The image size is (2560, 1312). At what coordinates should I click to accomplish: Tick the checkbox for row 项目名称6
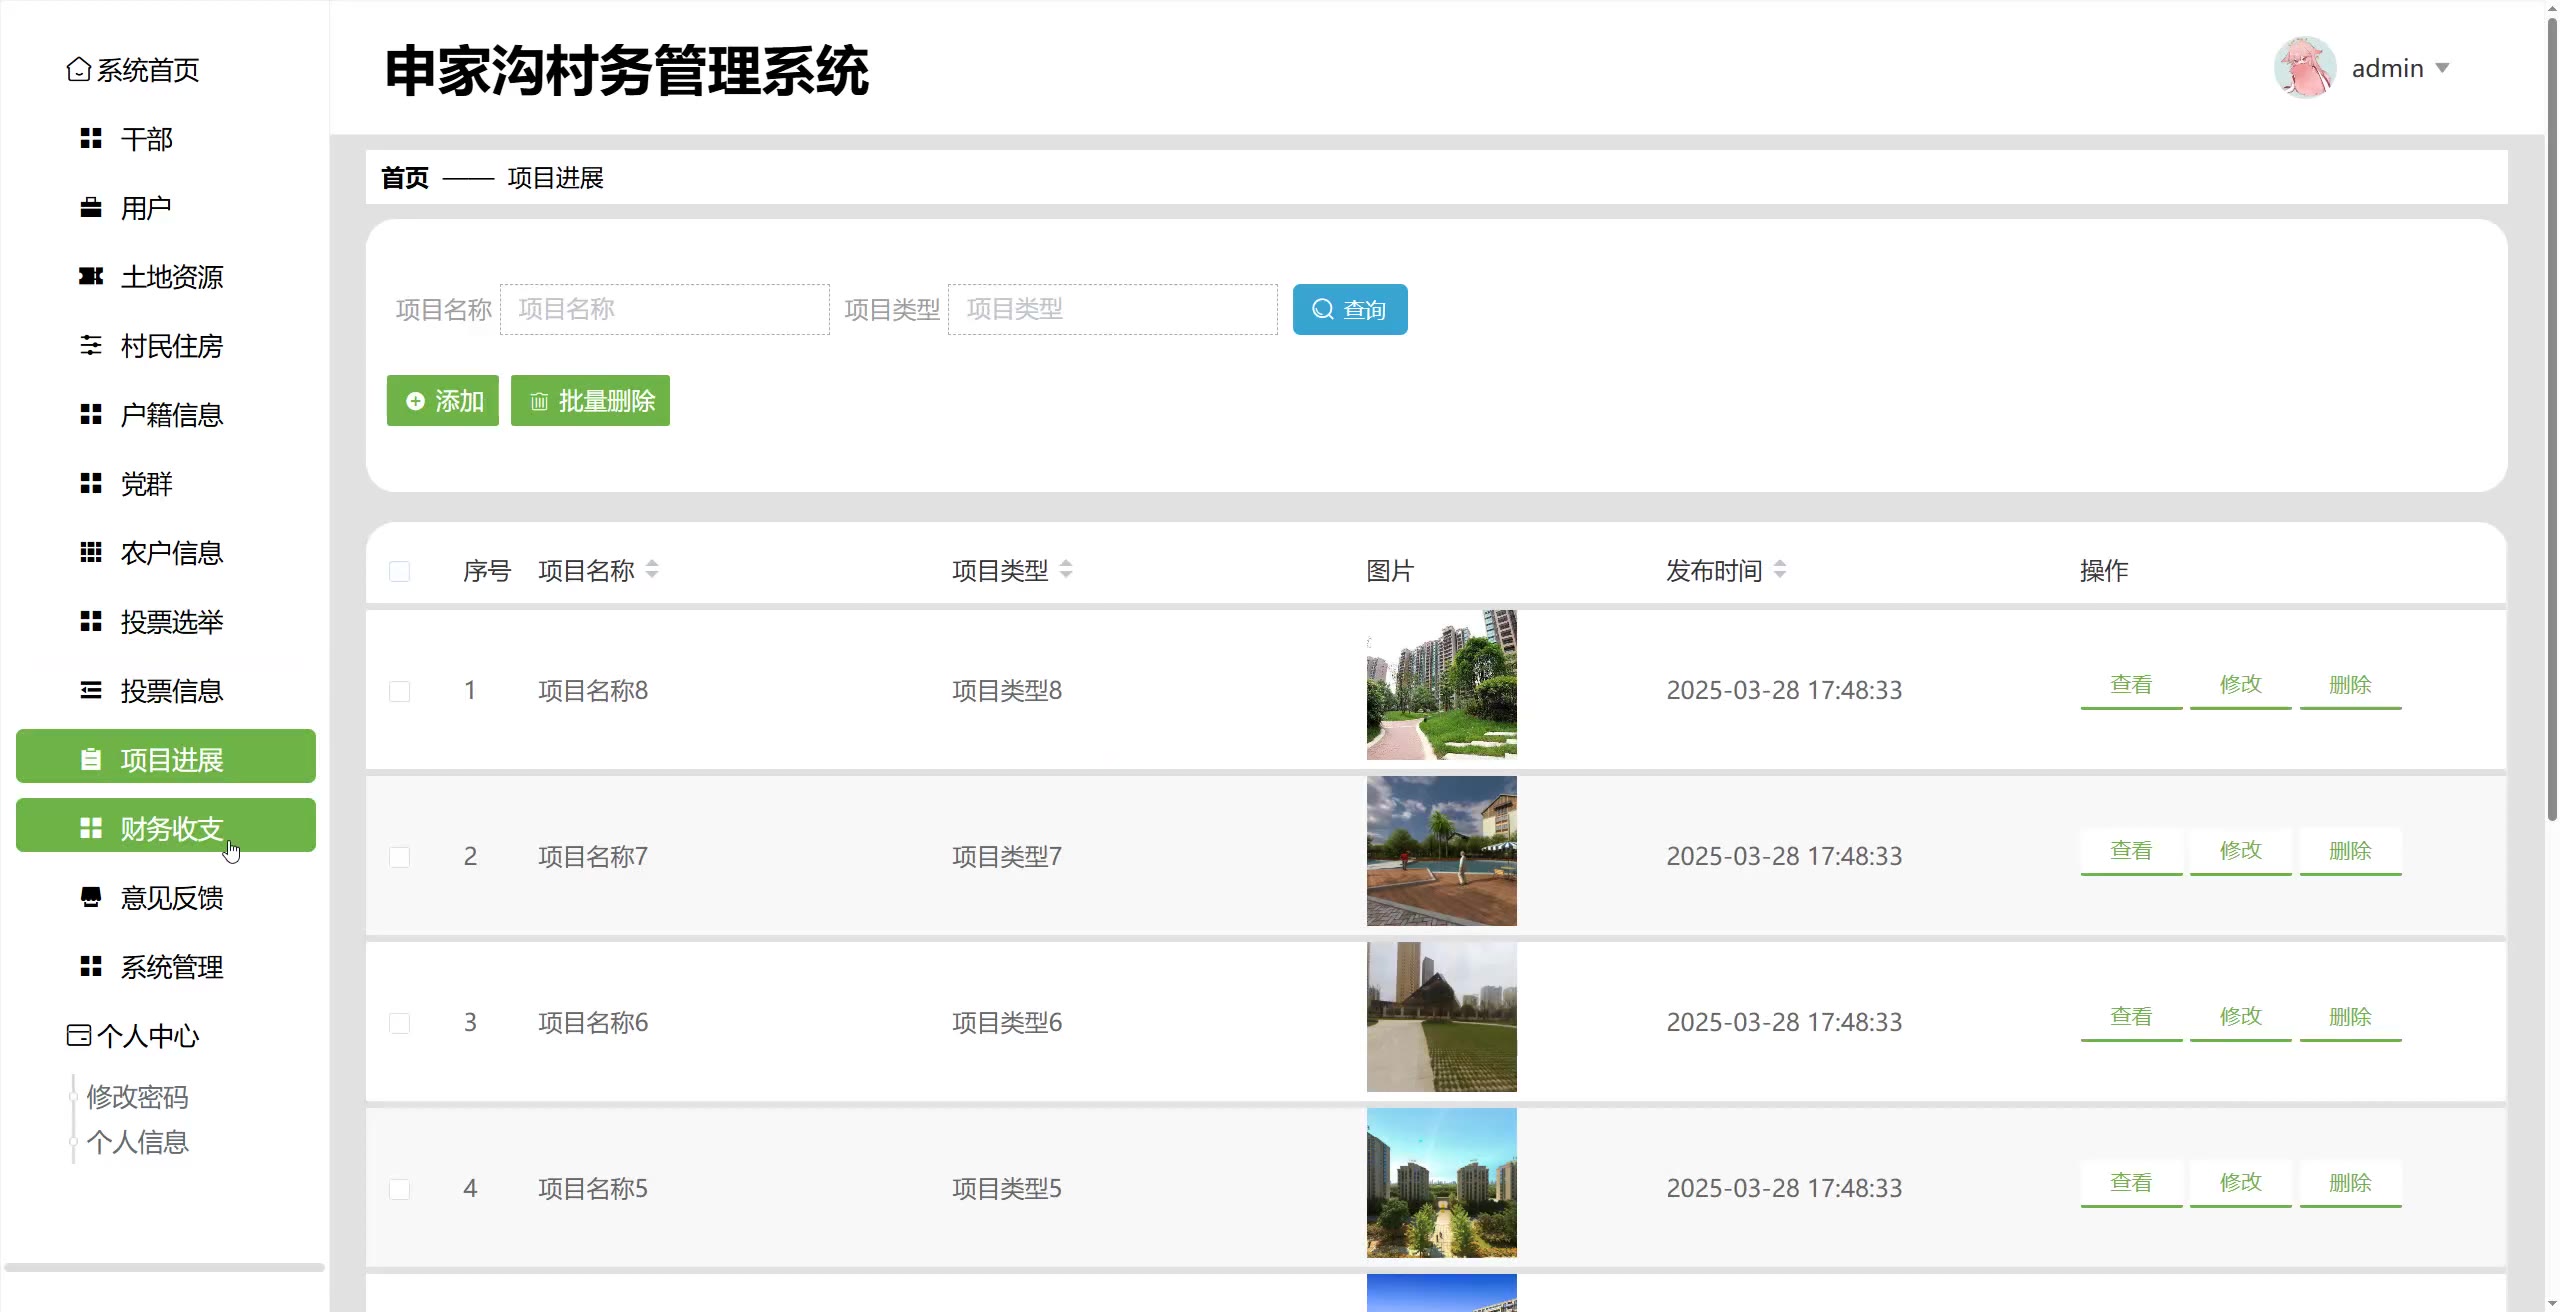click(399, 1023)
